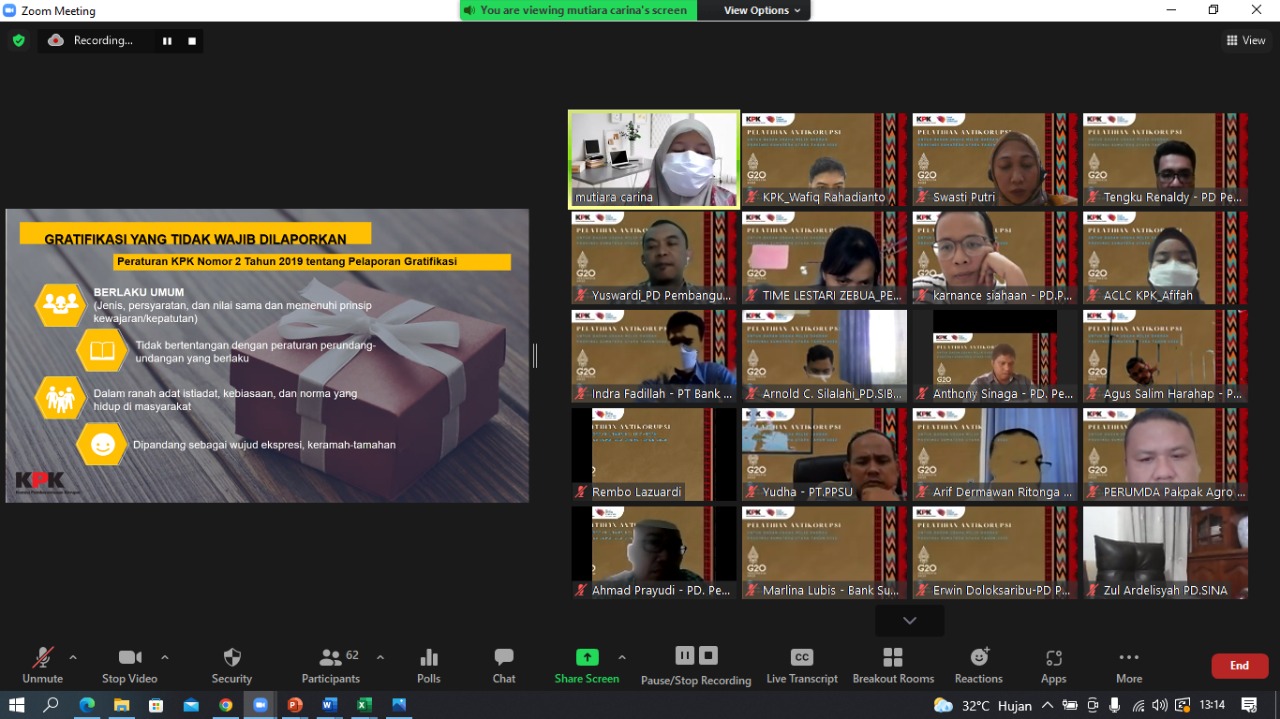Open View Options dropdown
This screenshot has width=1280, height=719.
point(763,10)
